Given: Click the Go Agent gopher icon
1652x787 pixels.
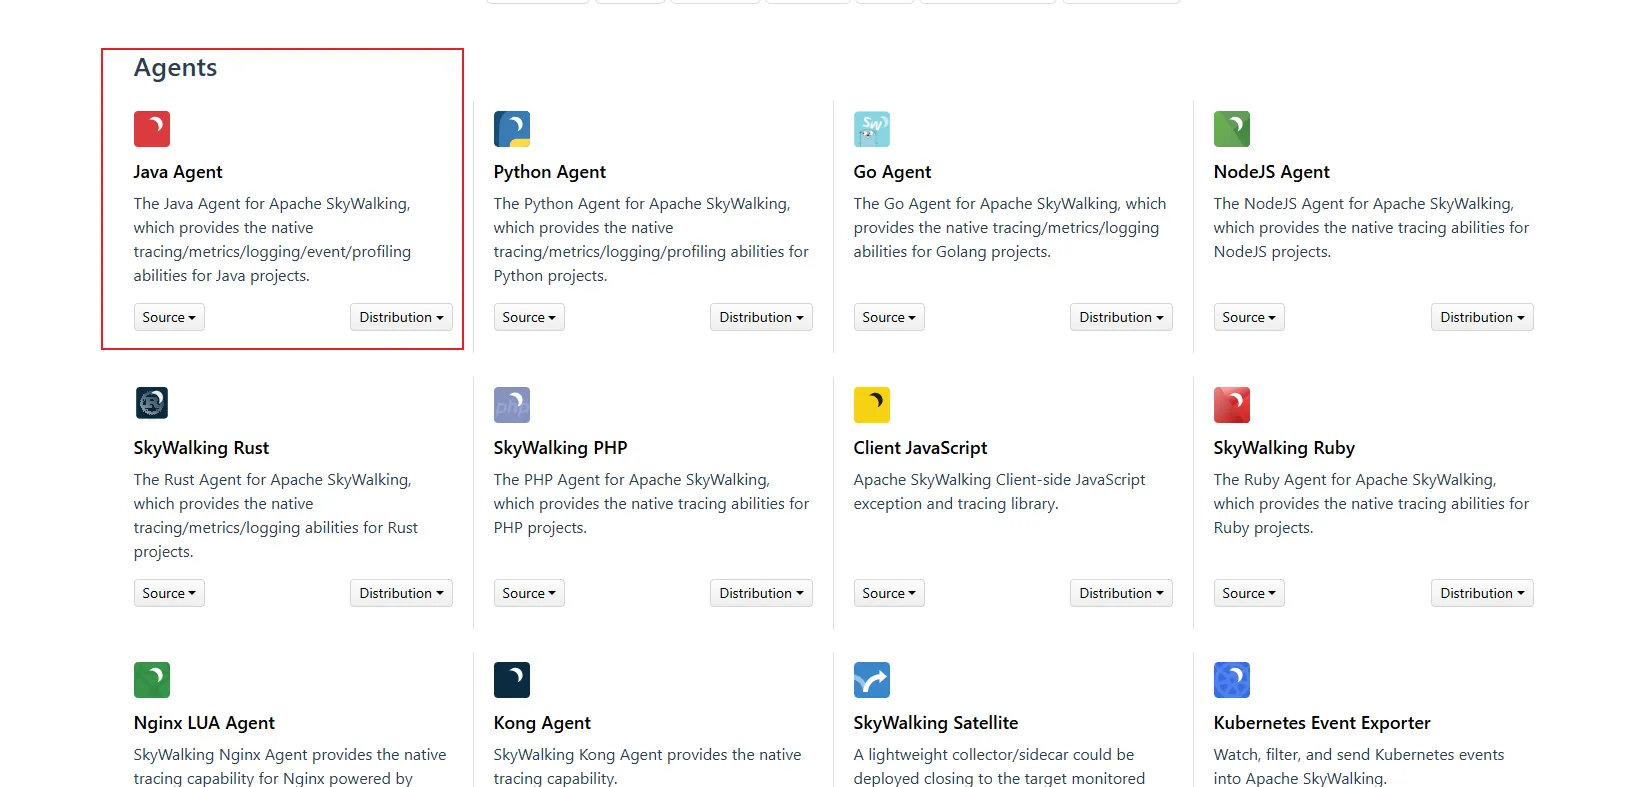Looking at the screenshot, I should tap(872, 129).
